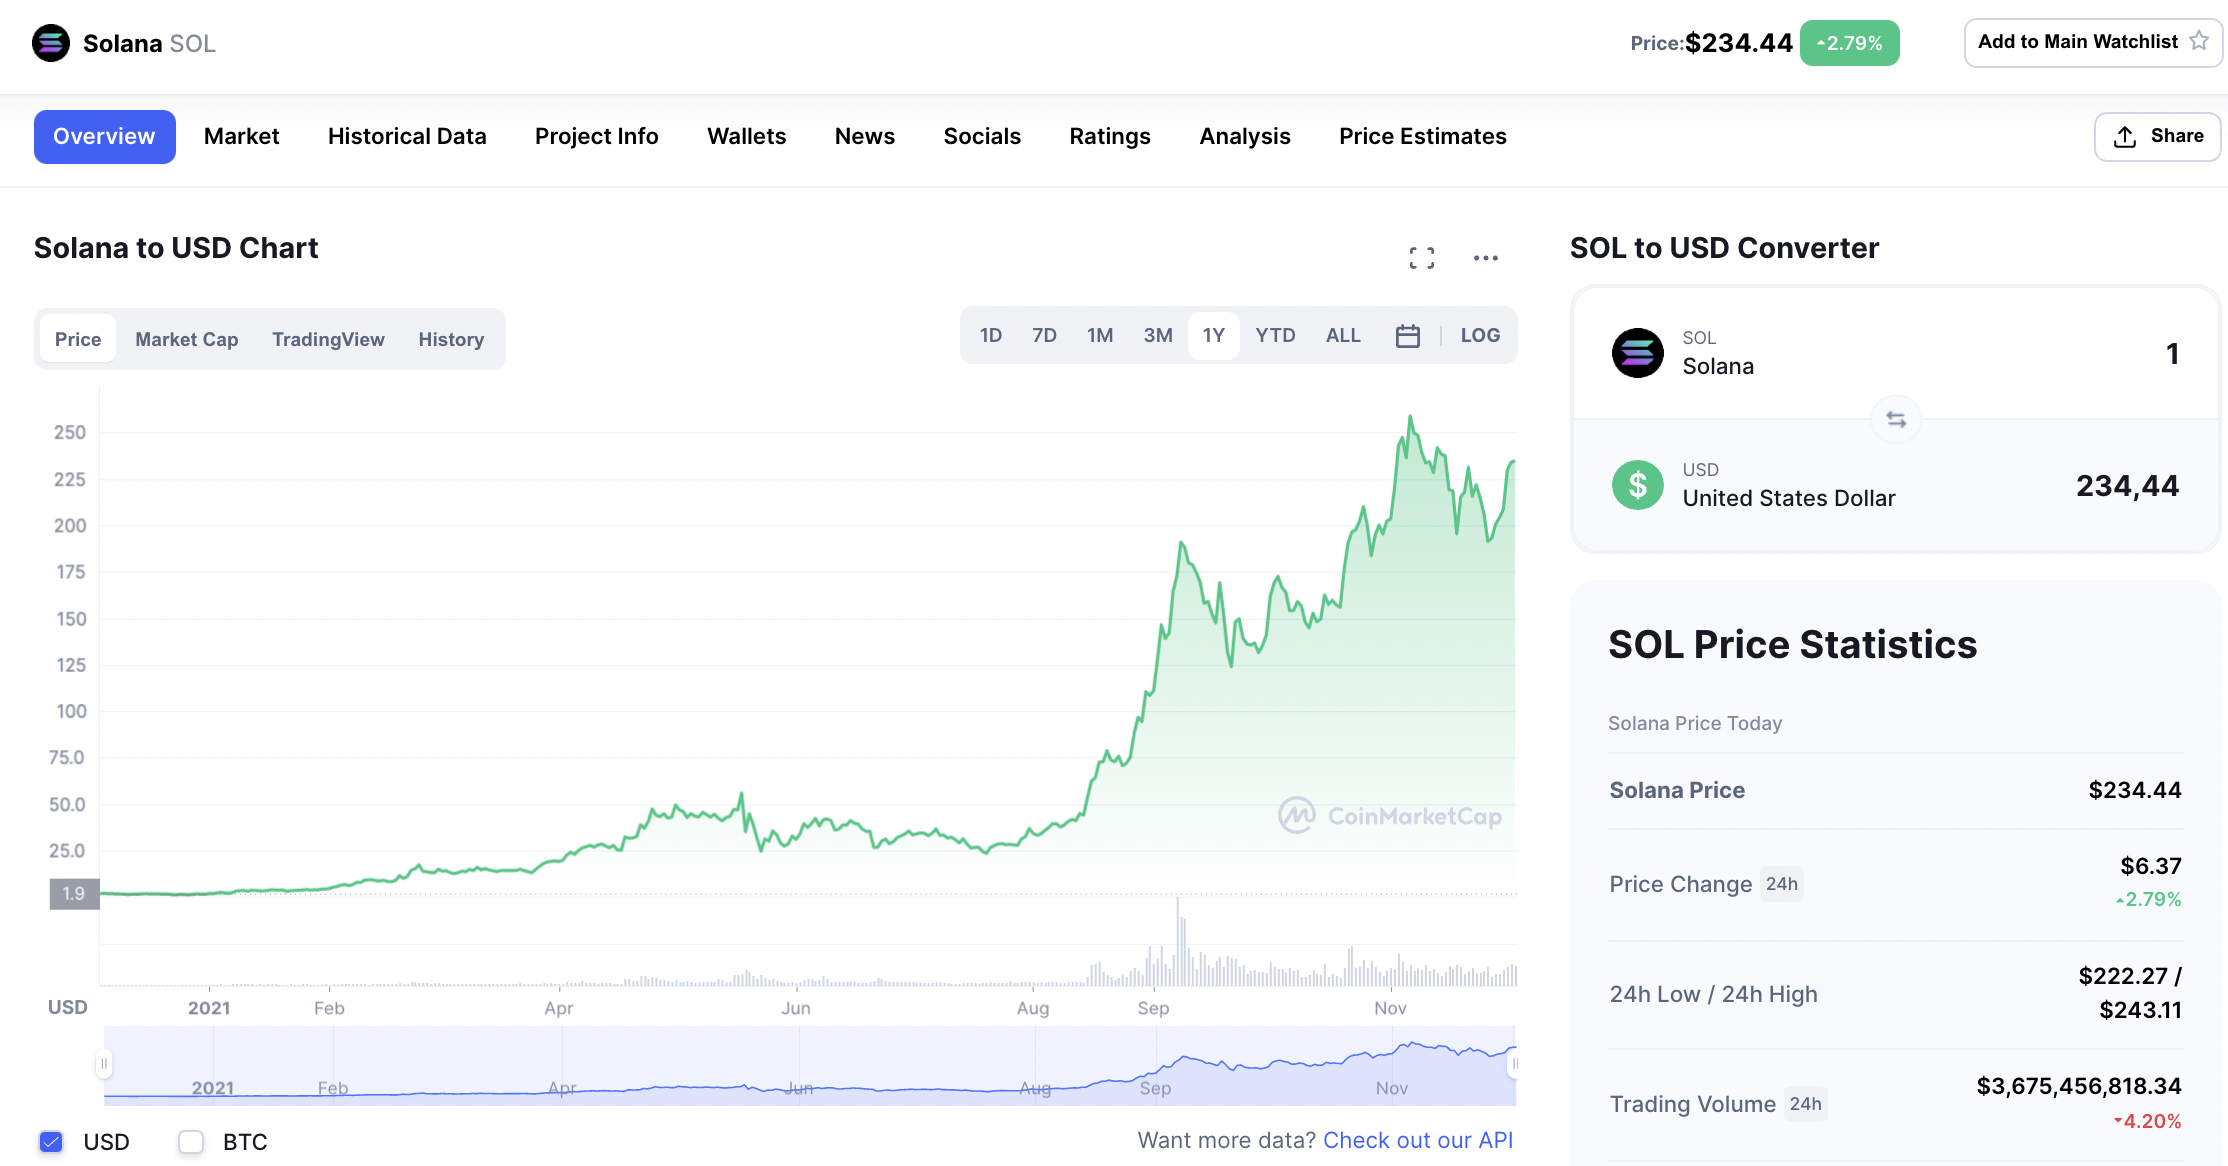Click the green USD dollar icon
This screenshot has width=2228, height=1166.
(x=1637, y=485)
